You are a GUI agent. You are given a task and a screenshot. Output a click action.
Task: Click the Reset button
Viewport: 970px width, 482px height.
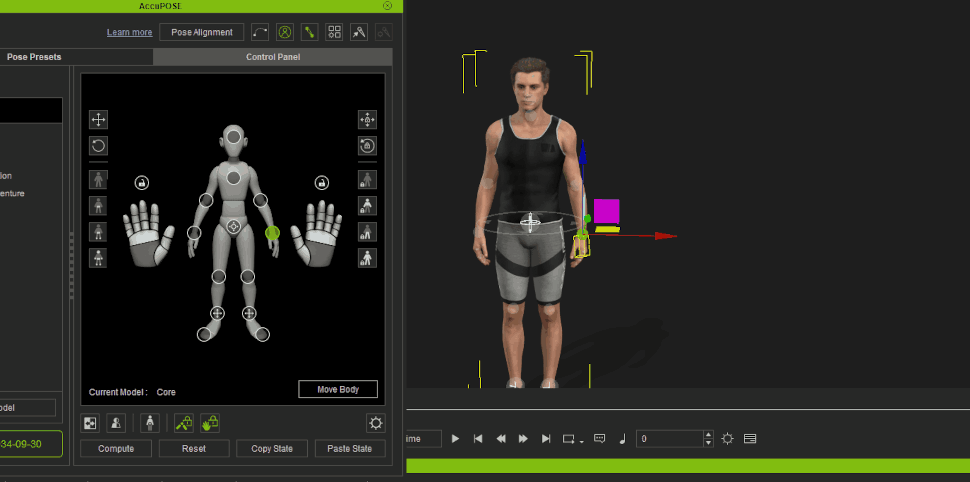tap(194, 449)
